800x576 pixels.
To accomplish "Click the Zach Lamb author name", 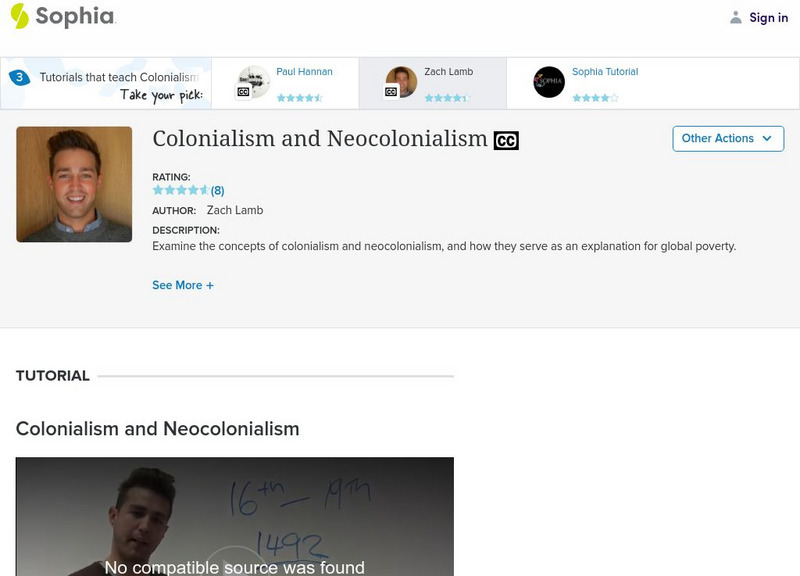I will [x=235, y=210].
